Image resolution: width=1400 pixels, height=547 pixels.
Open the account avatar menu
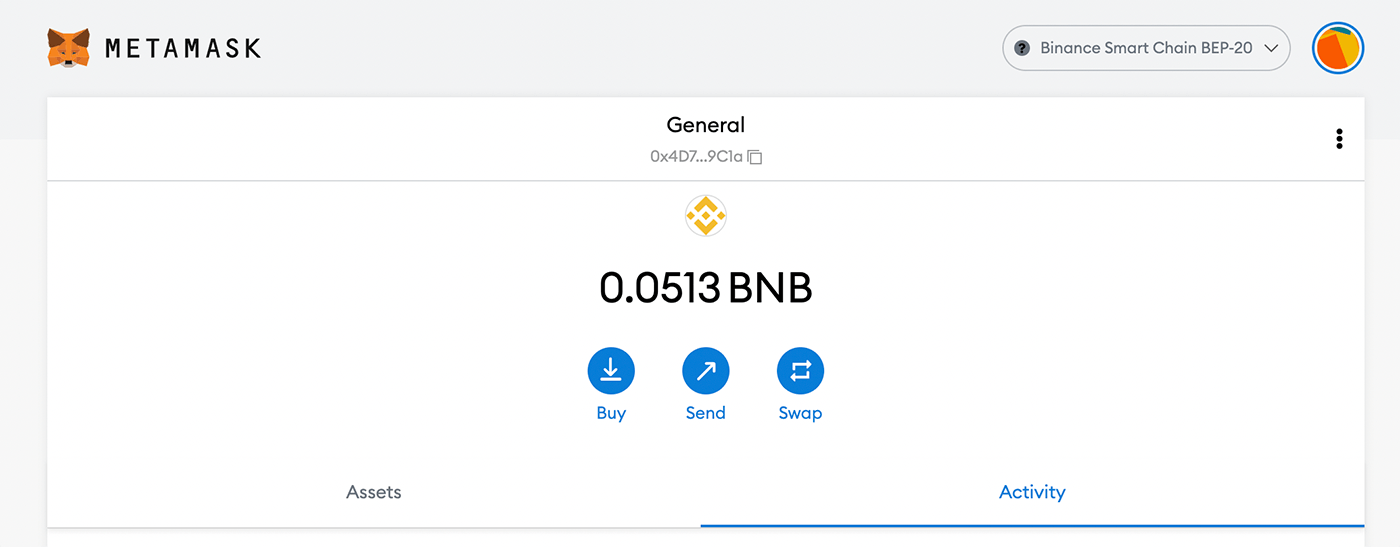[1338, 48]
